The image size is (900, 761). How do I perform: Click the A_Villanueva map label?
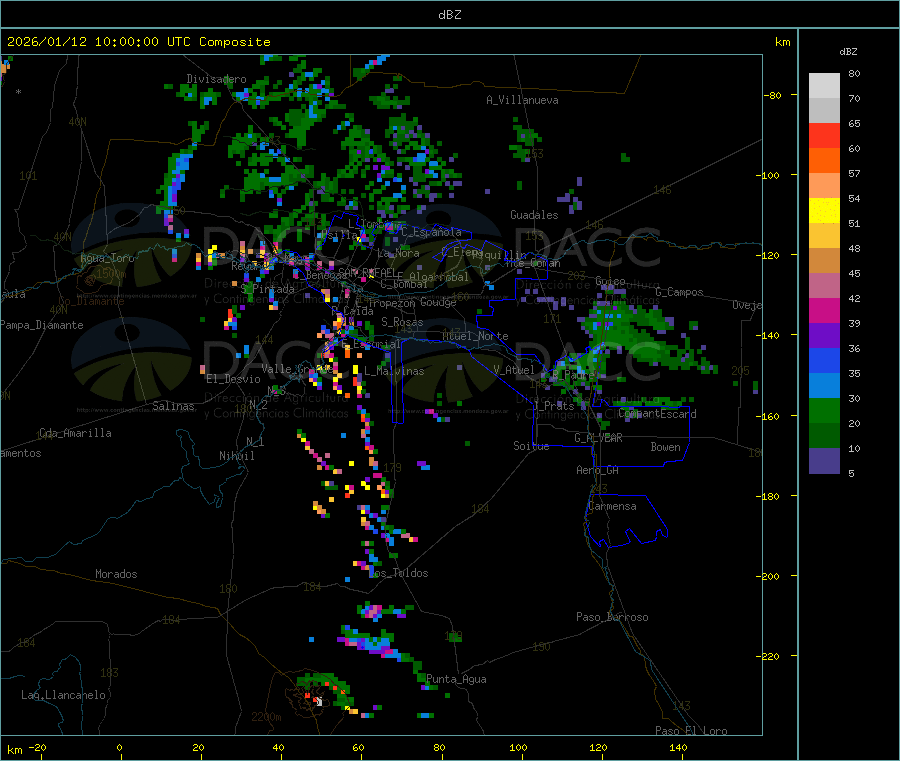522,100
